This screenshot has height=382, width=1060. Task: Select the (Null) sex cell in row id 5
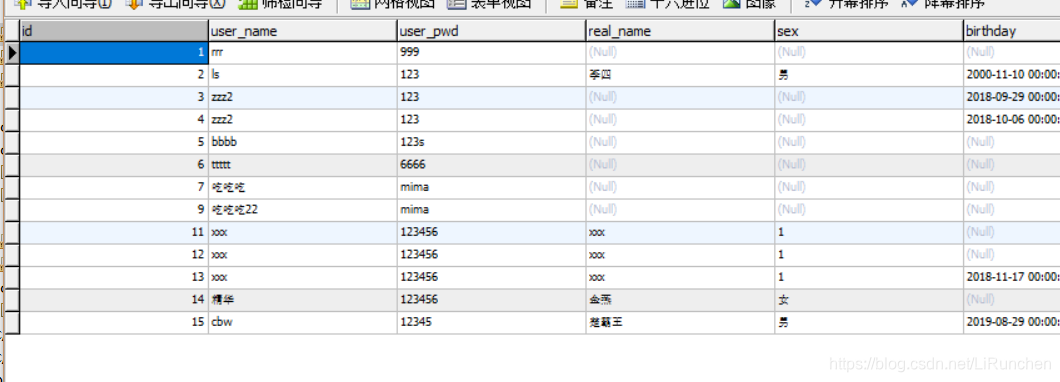tap(869, 142)
